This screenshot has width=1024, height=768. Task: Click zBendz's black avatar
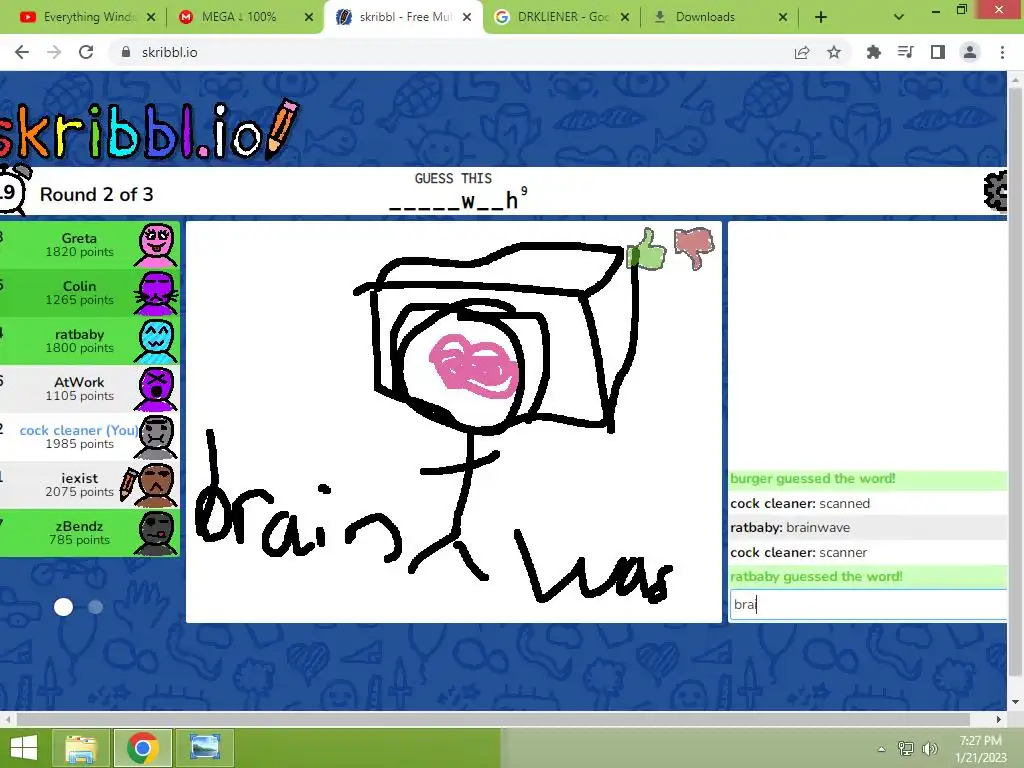click(x=156, y=533)
